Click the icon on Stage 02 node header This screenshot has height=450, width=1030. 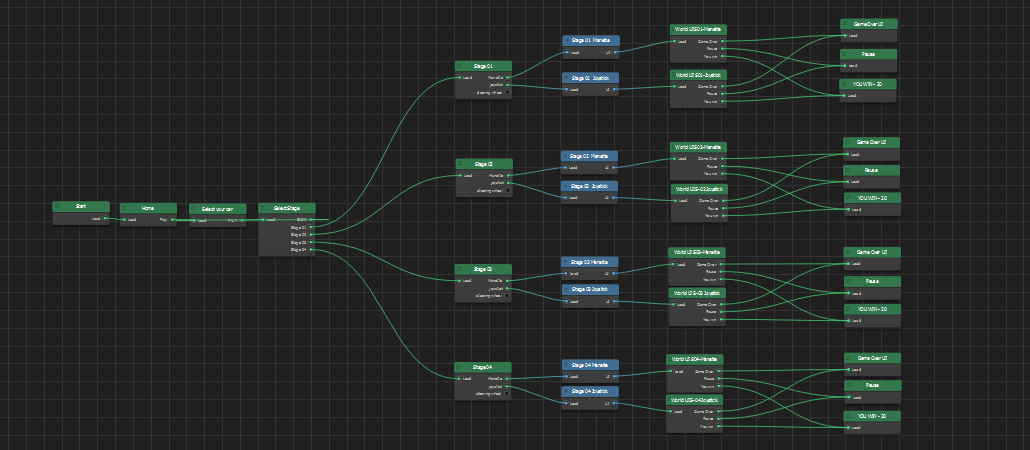[x=461, y=164]
